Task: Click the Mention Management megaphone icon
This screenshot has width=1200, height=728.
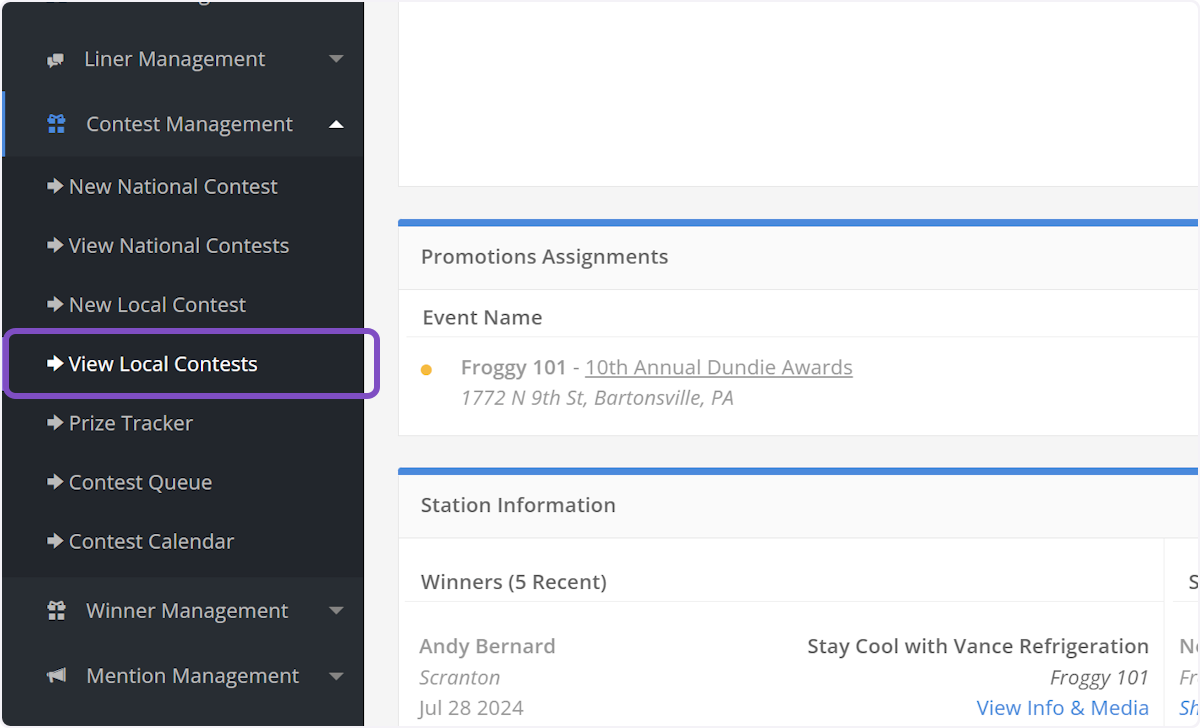Action: (56, 676)
